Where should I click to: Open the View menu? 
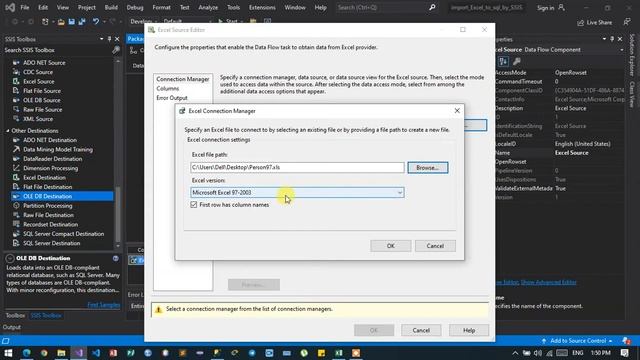[62, 7]
